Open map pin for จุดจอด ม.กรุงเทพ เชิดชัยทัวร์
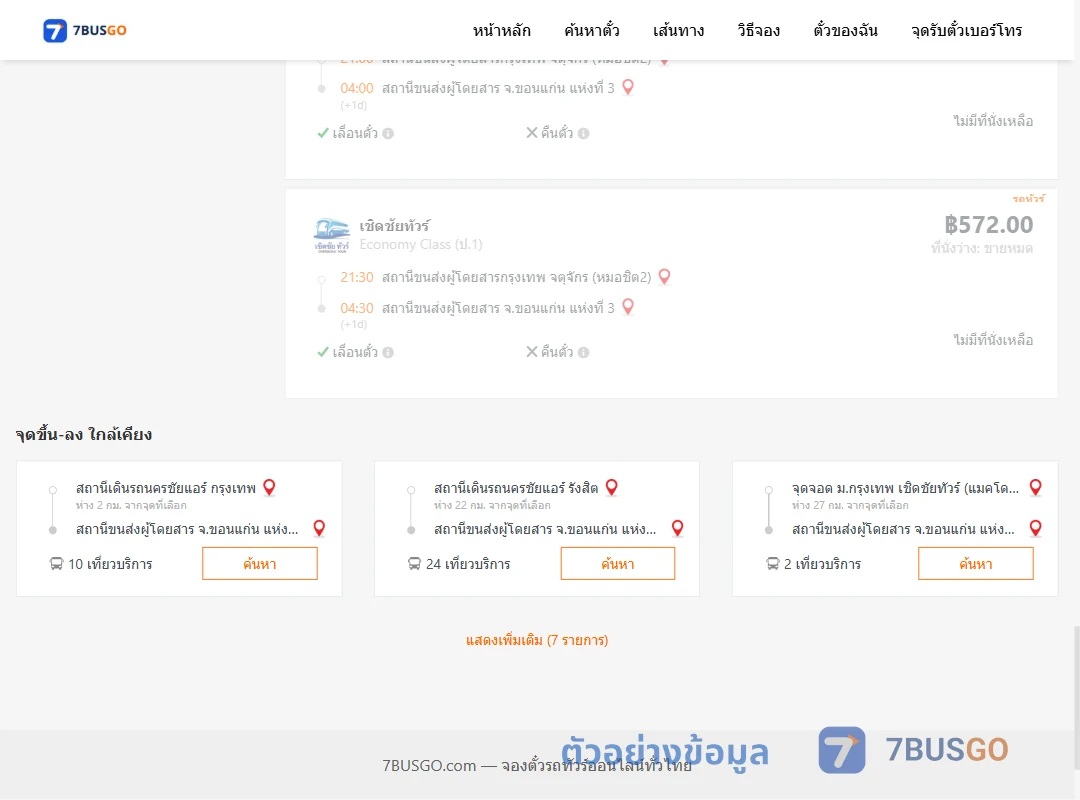This screenshot has height=800, width=1080. click(x=1035, y=488)
